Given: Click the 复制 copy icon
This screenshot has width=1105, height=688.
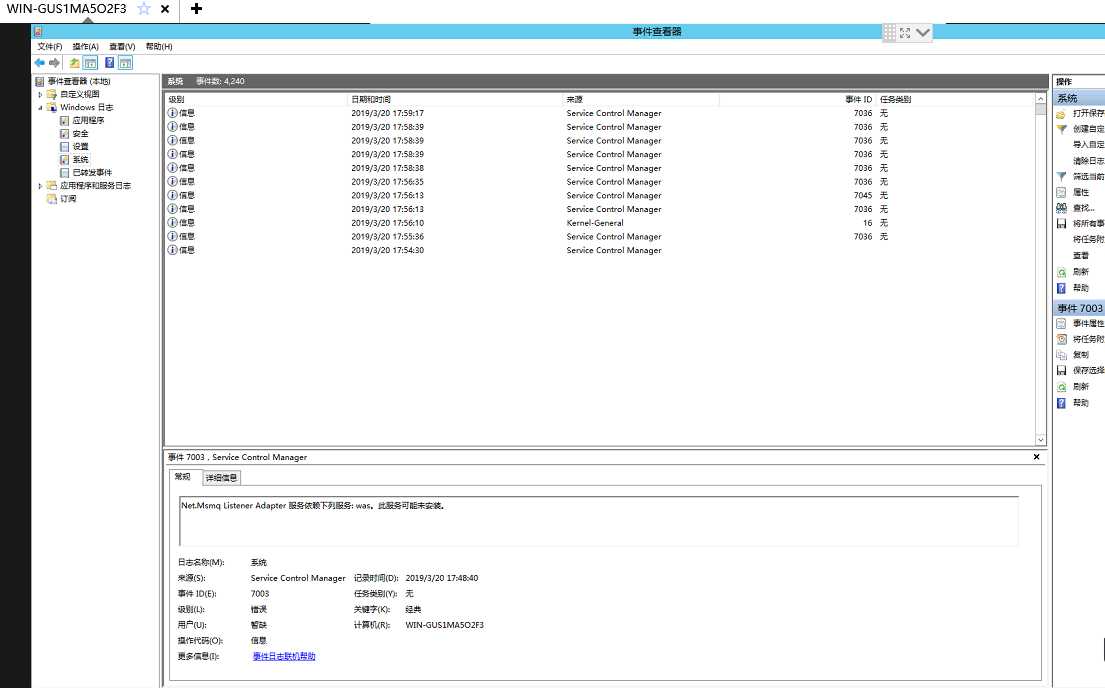Looking at the screenshot, I should [x=1061, y=355].
